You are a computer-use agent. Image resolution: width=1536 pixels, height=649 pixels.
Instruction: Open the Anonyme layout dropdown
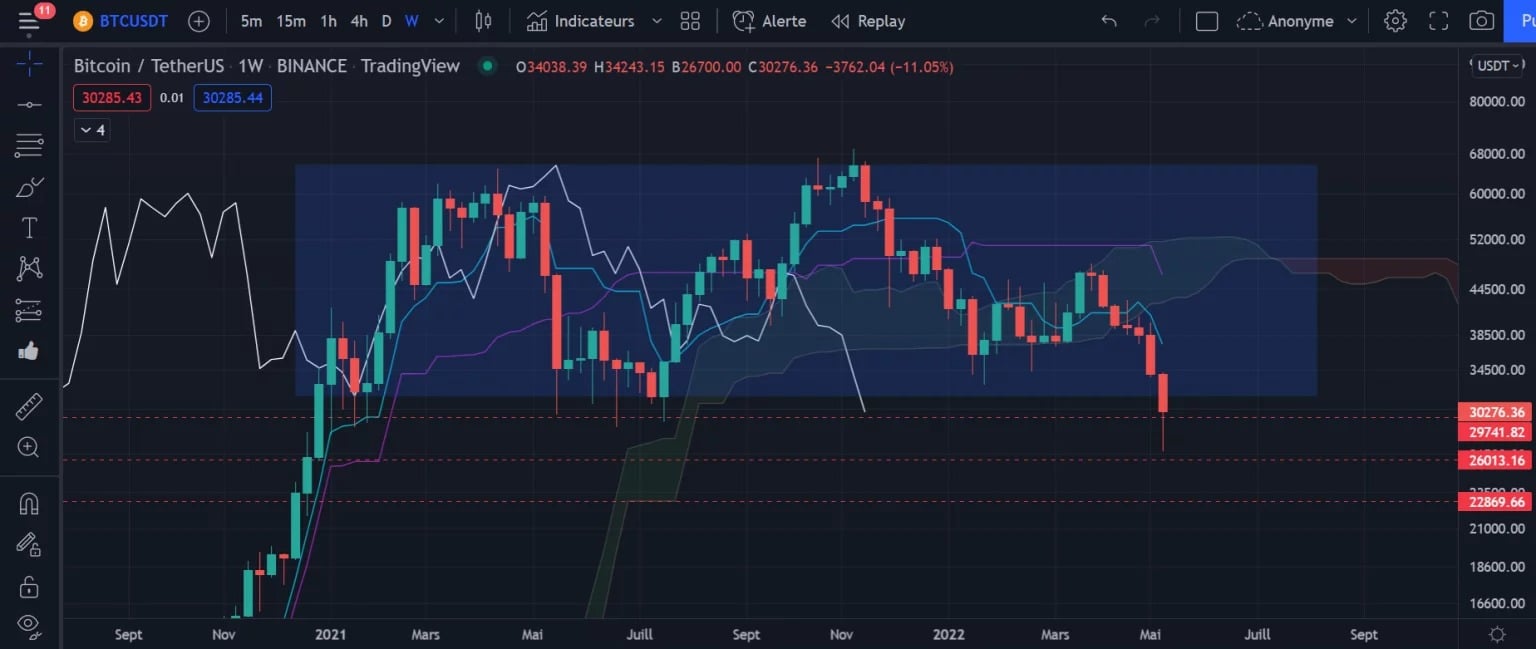coord(1298,21)
